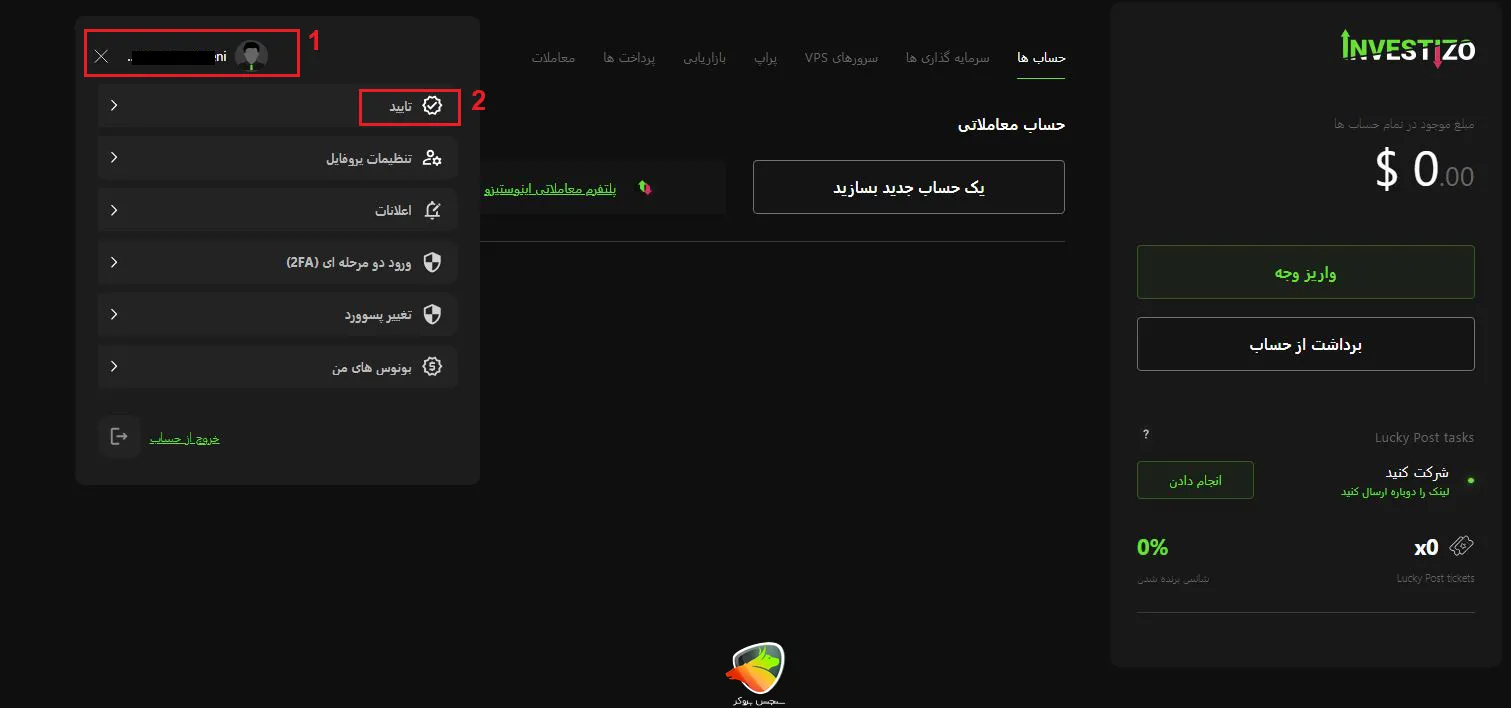Image resolution: width=1511 pixels, height=708 pixels.
Task: Switch to the معاملات tab
Action: tap(553, 57)
